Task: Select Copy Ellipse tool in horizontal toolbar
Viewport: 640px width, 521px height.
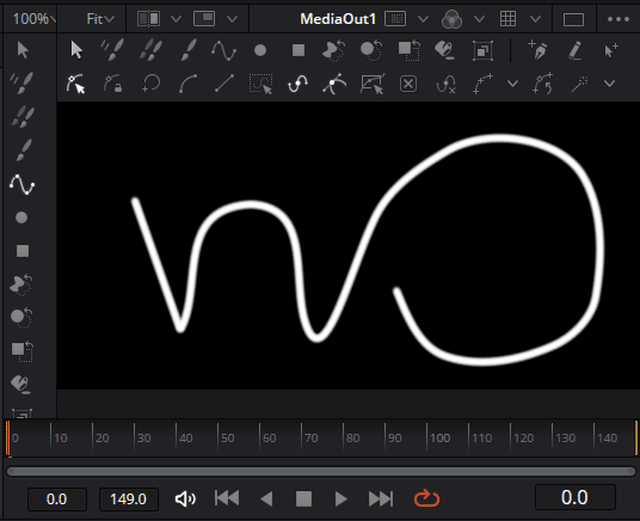Action: click(371, 51)
